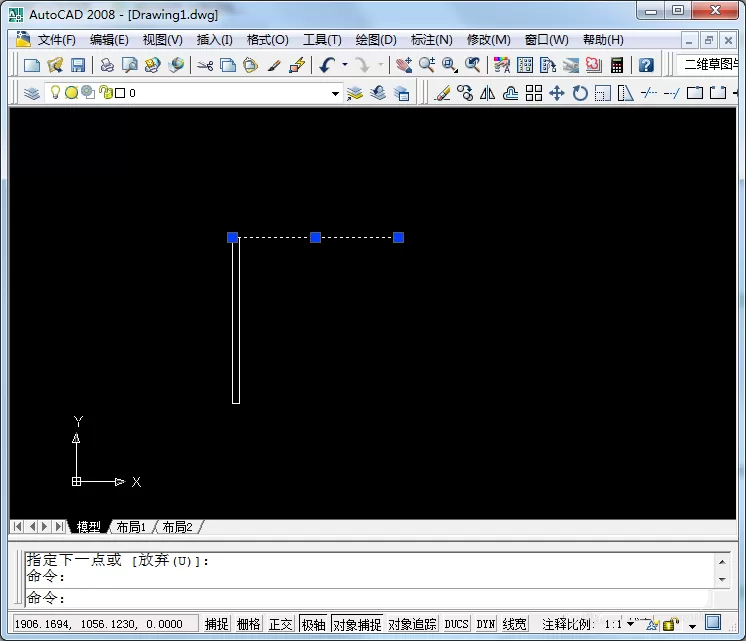Toggle 极轴 polar tracking

pos(313,624)
